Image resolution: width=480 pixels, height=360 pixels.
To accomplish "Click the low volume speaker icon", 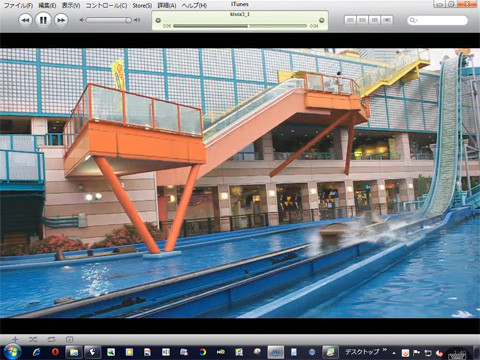I will 81,20.
